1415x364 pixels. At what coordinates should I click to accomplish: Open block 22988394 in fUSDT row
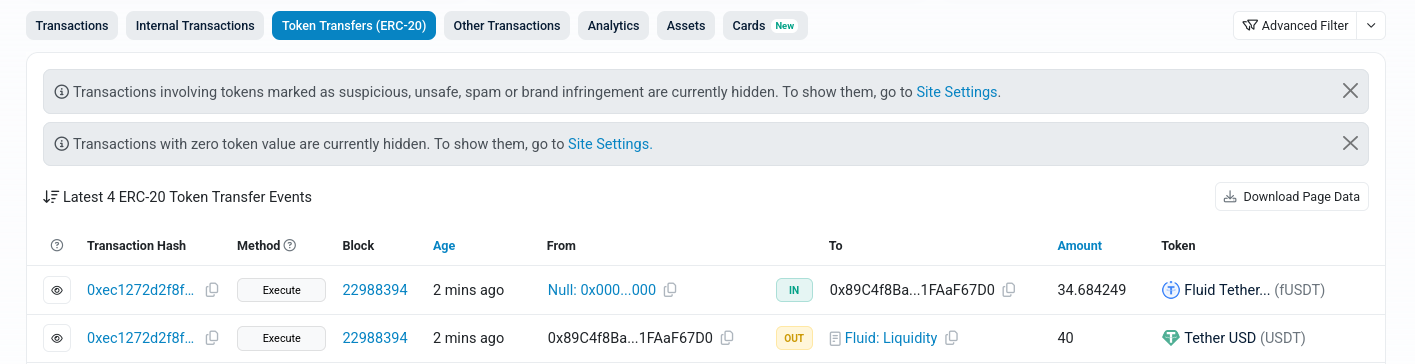coord(375,290)
